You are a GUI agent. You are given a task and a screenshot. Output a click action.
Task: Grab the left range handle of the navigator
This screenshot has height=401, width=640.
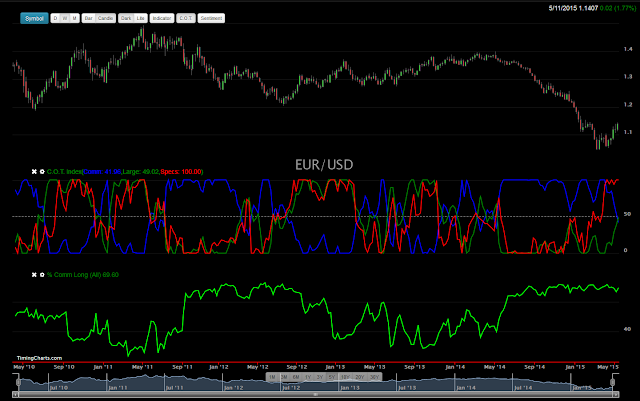pos(18,382)
